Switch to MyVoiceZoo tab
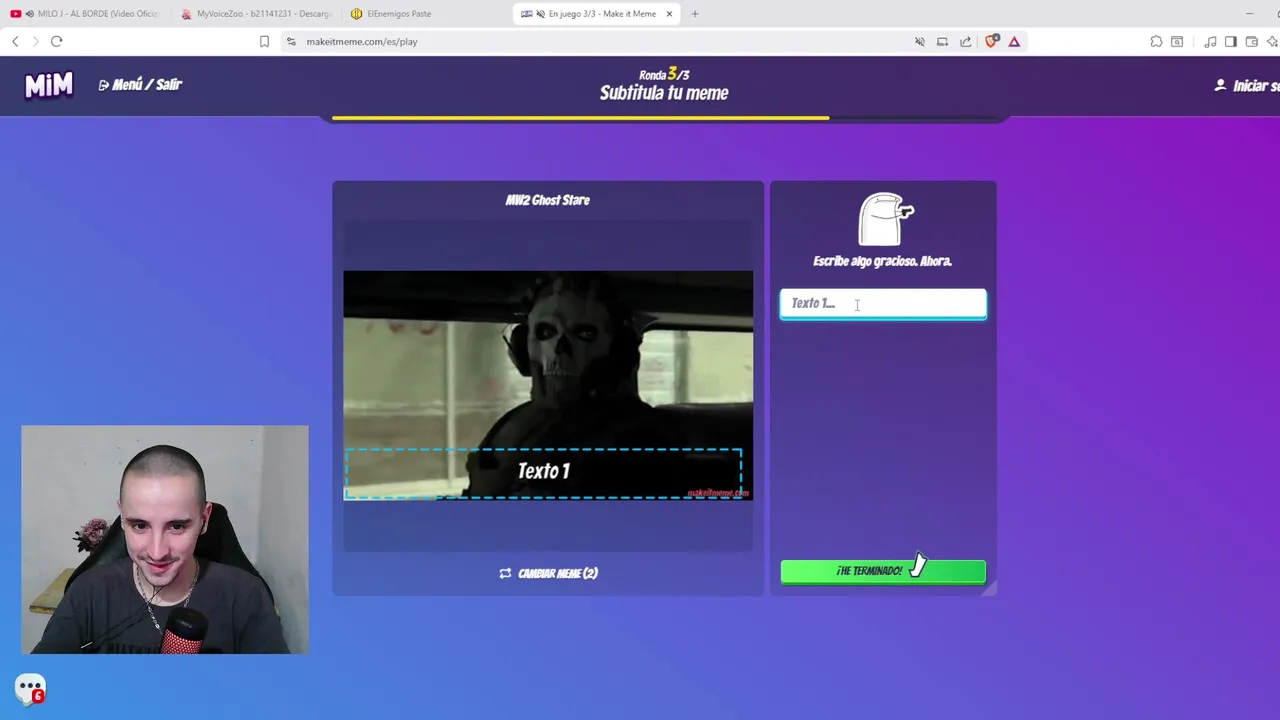The image size is (1280, 720). pyautogui.click(x=255, y=14)
